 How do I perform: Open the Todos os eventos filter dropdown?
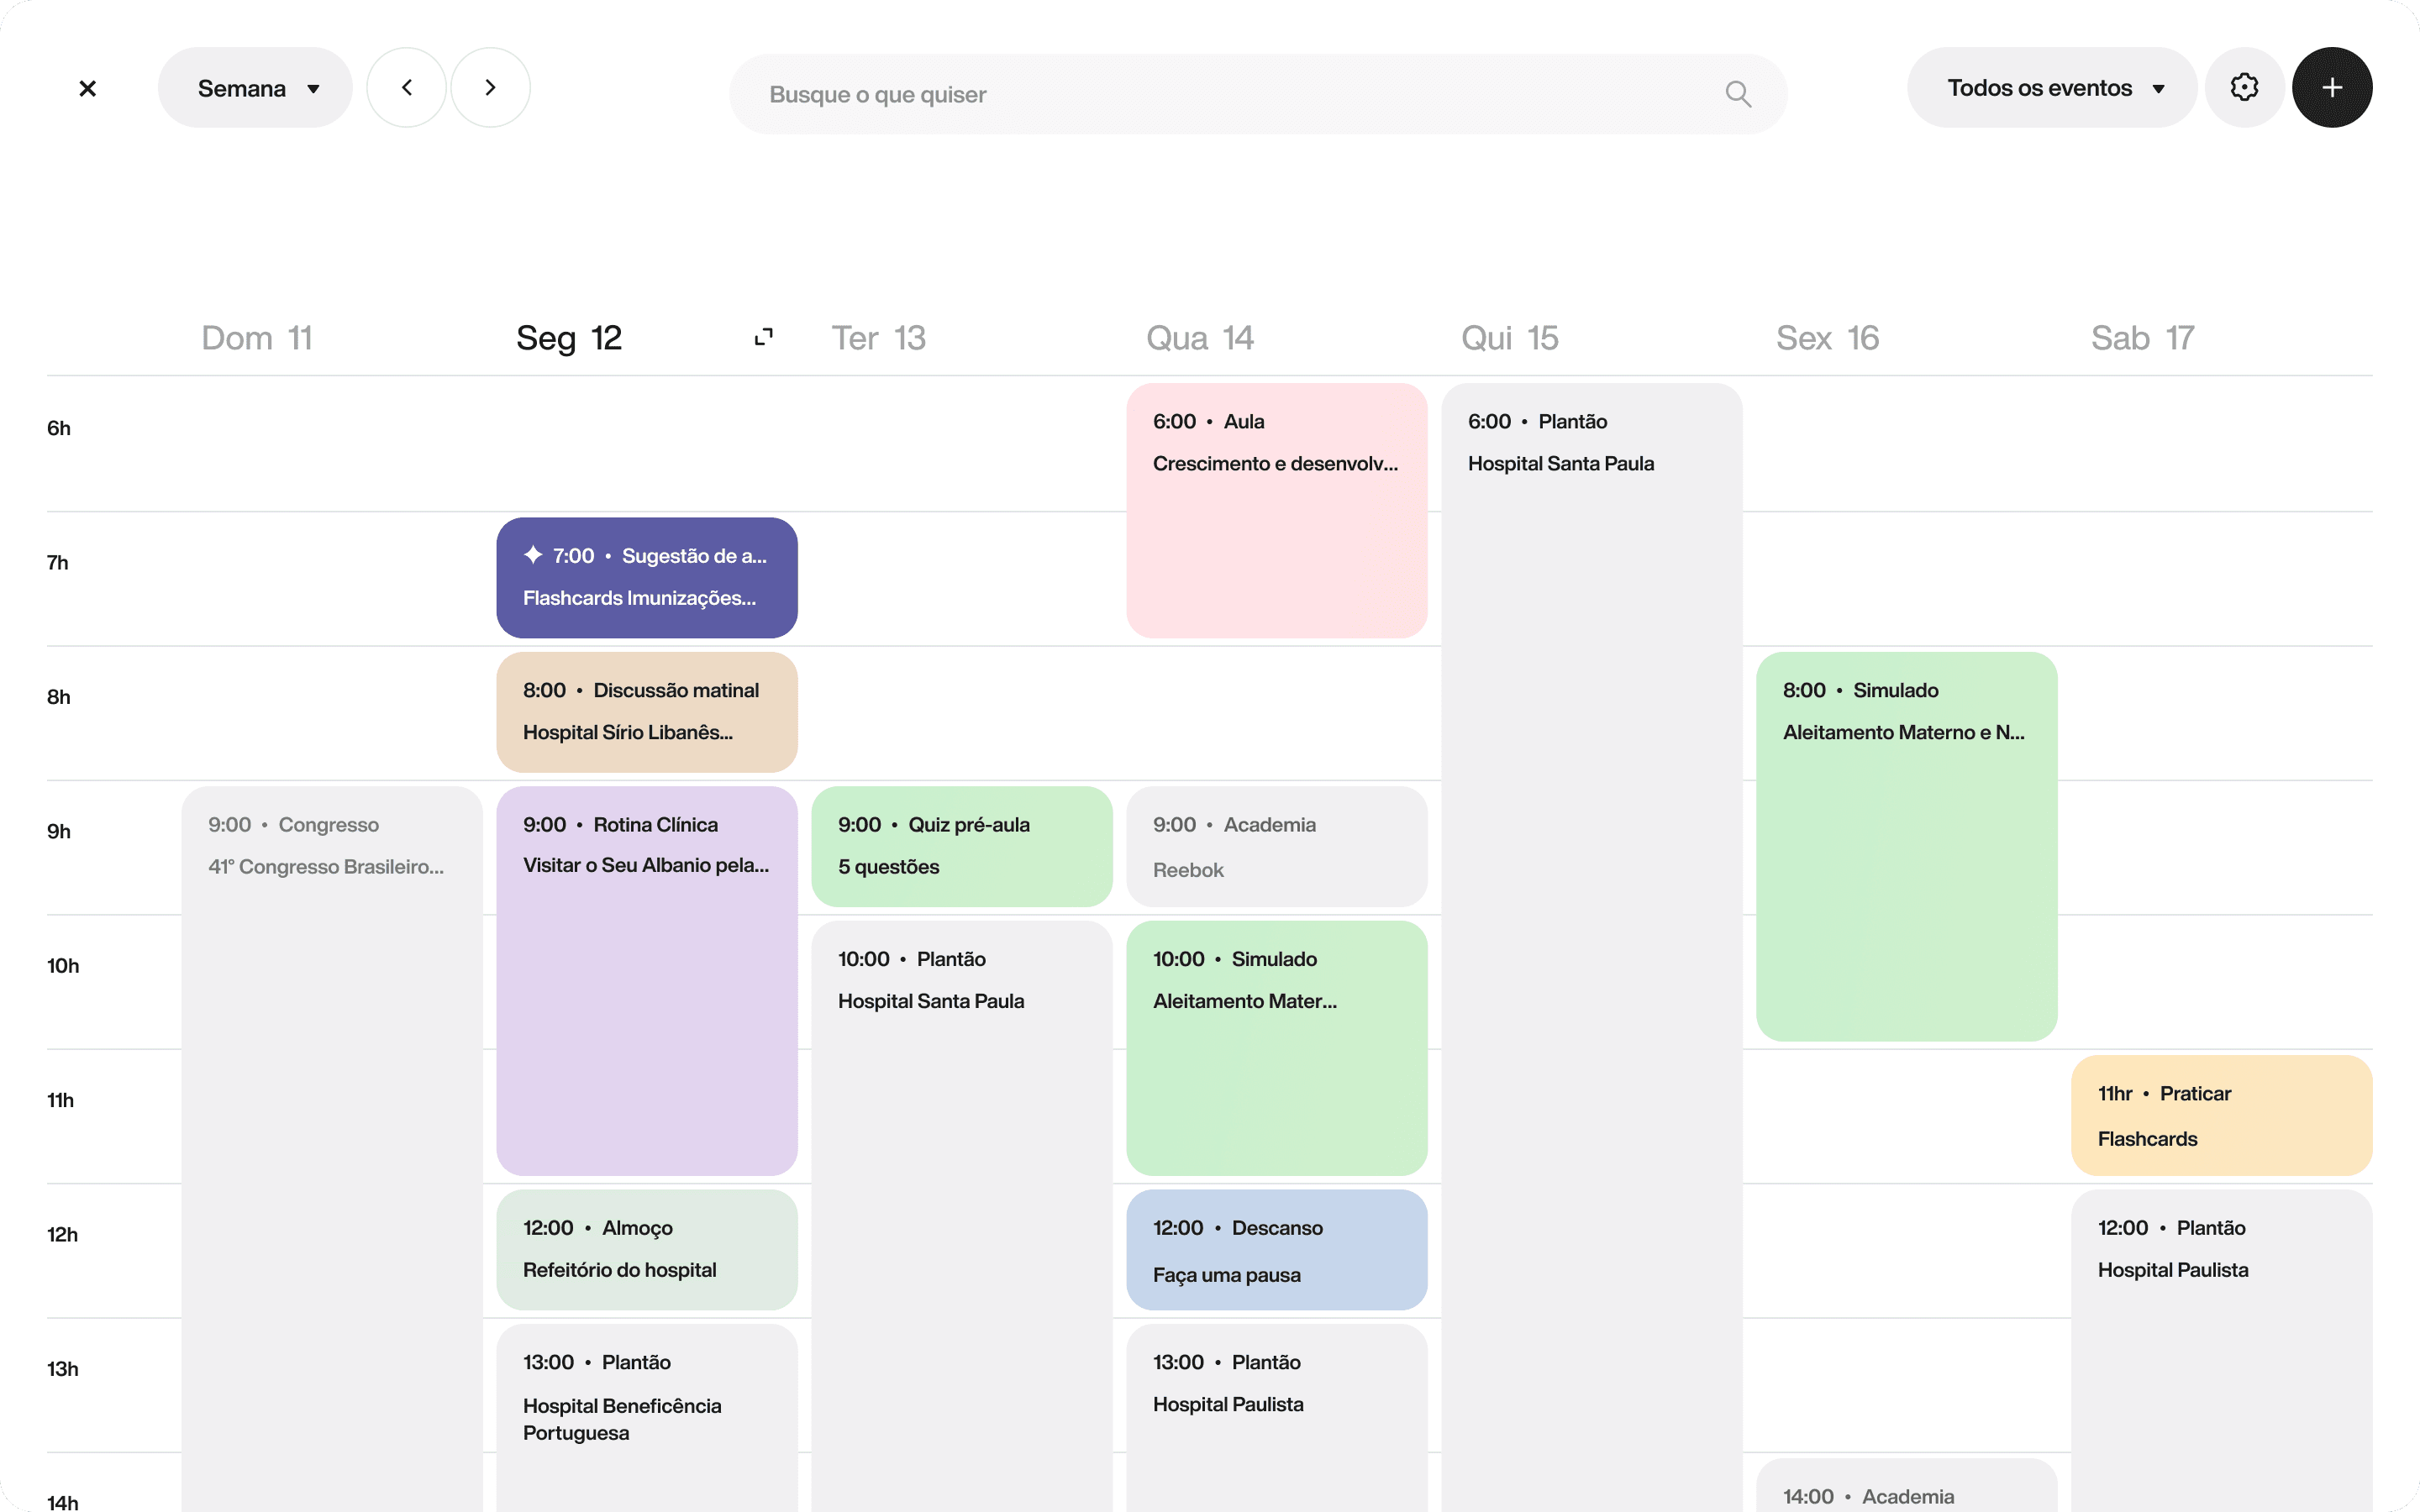pos(2052,88)
